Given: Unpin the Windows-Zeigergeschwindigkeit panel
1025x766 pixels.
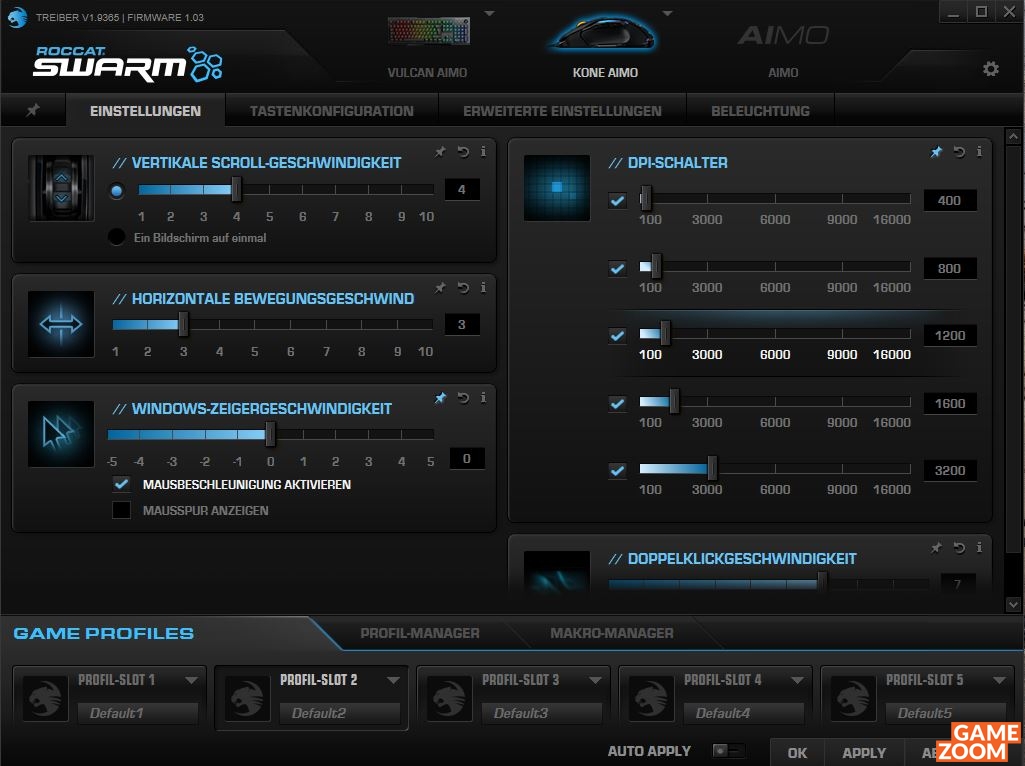Looking at the screenshot, I should click(440, 397).
